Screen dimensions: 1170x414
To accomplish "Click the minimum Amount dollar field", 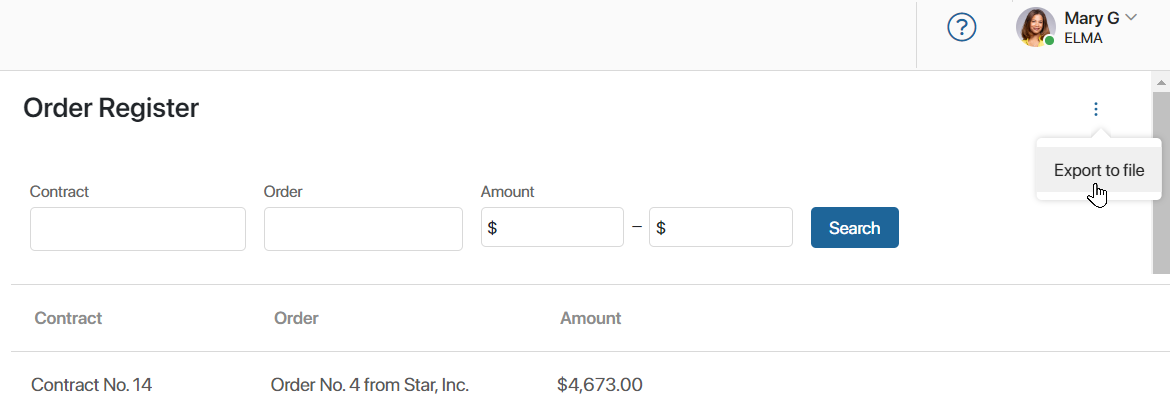I will click(x=552, y=227).
